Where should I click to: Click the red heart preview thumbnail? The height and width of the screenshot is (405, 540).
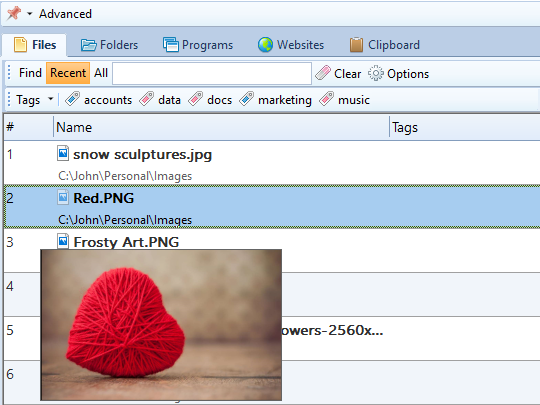pyautogui.click(x=161, y=325)
